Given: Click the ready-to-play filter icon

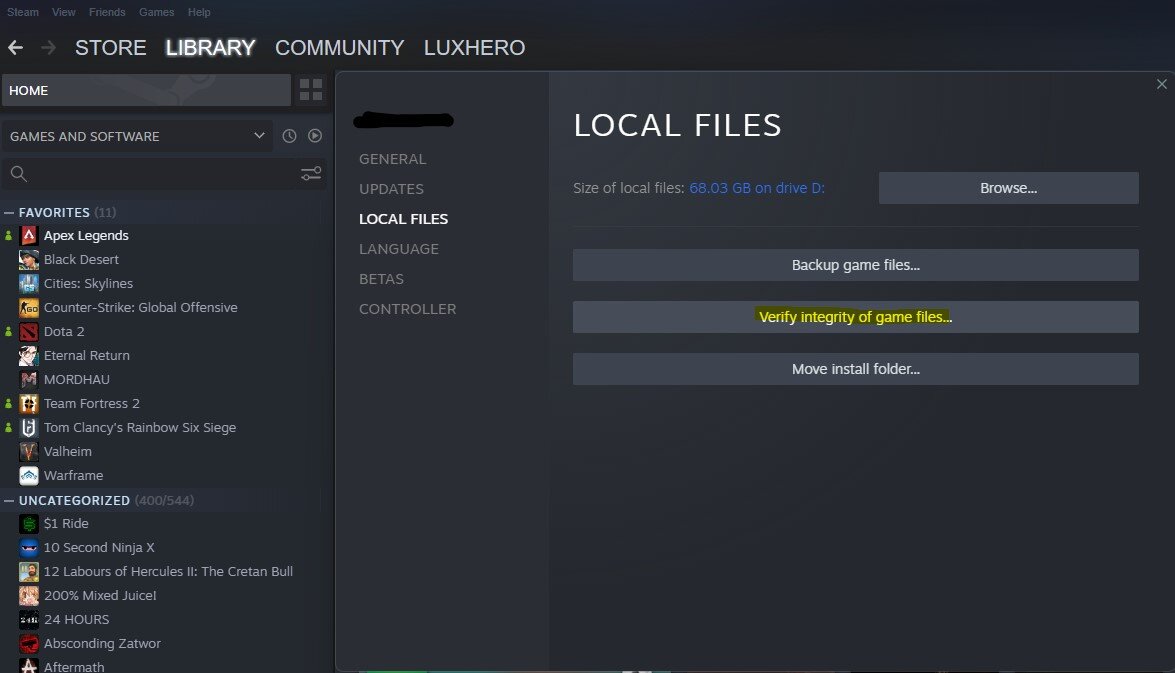Looking at the screenshot, I should 315,136.
